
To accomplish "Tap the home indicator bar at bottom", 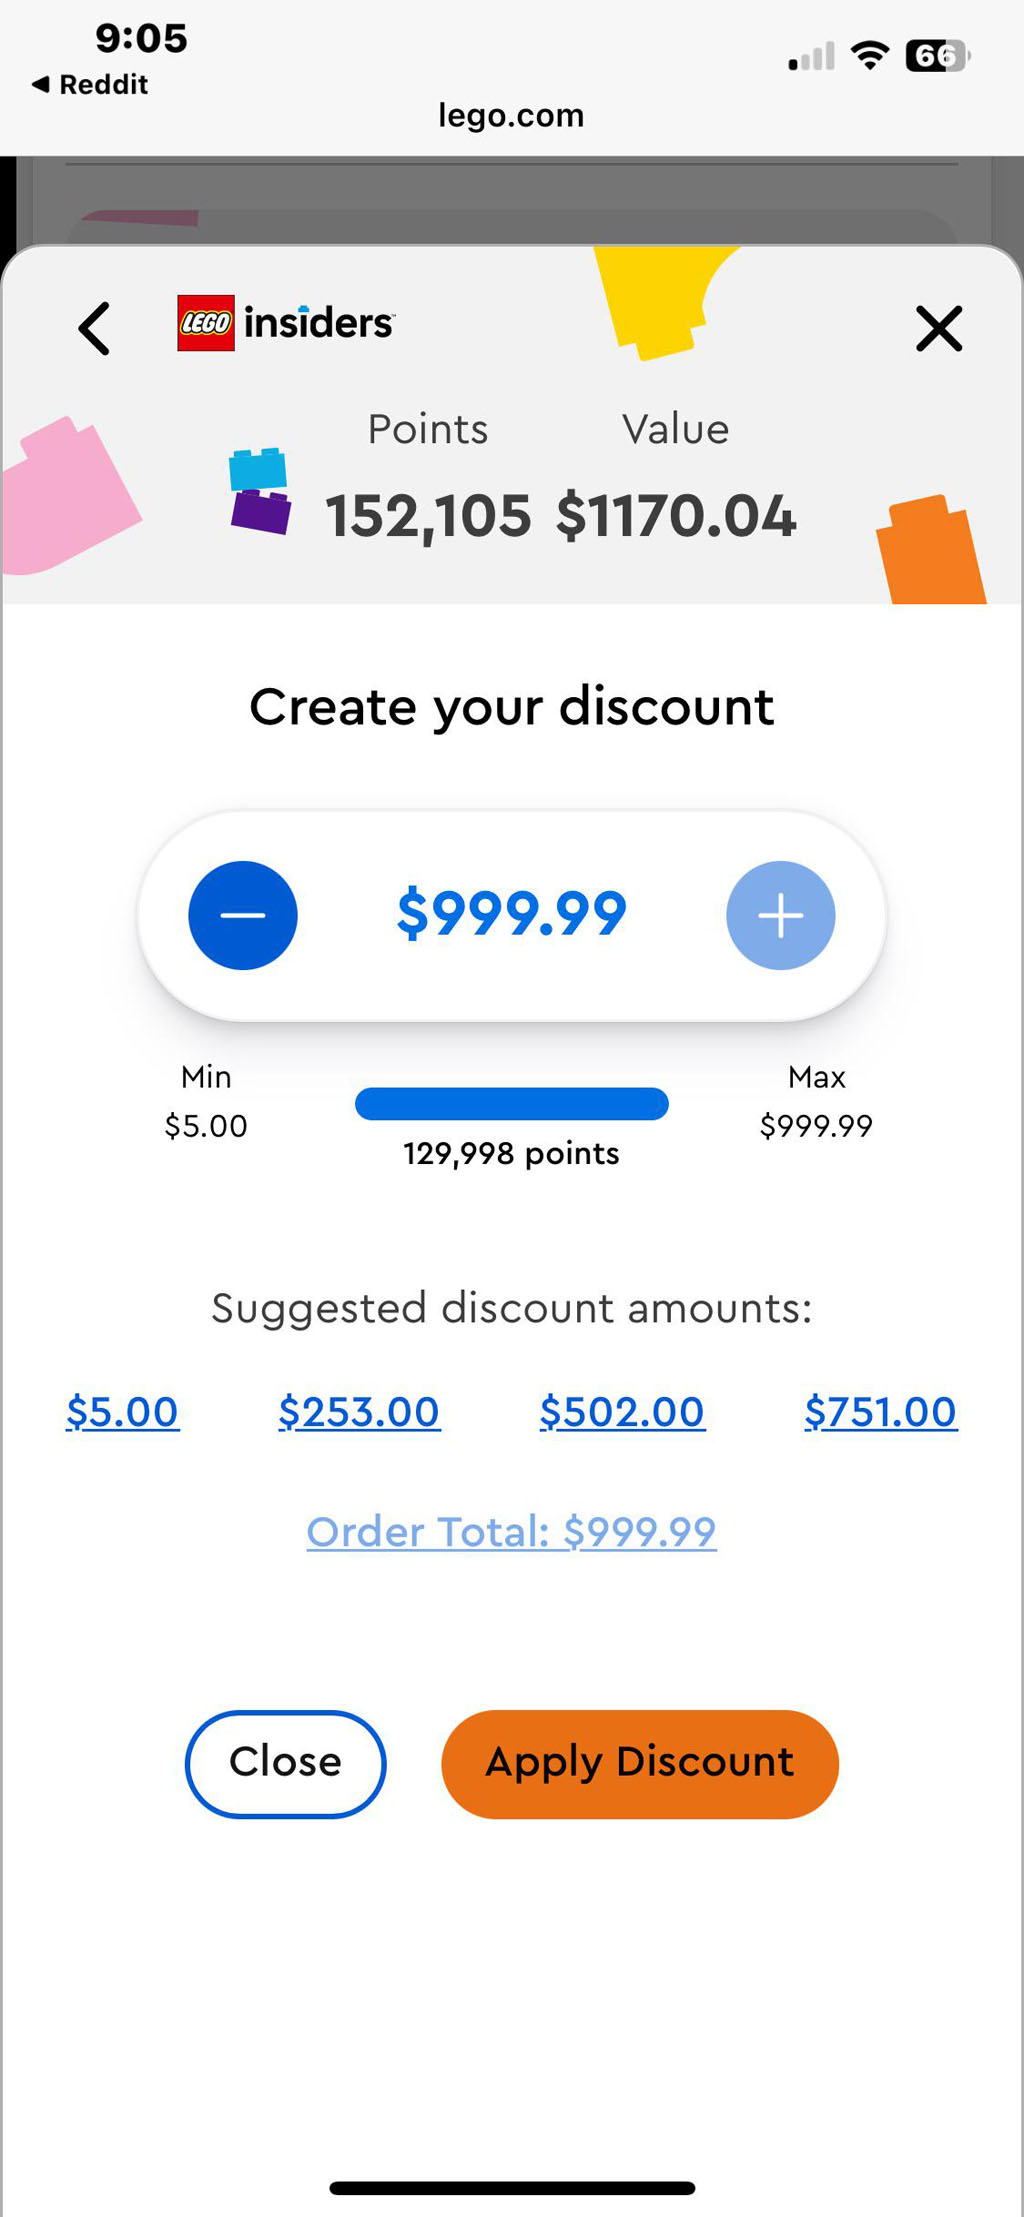I will click(x=512, y=2188).
